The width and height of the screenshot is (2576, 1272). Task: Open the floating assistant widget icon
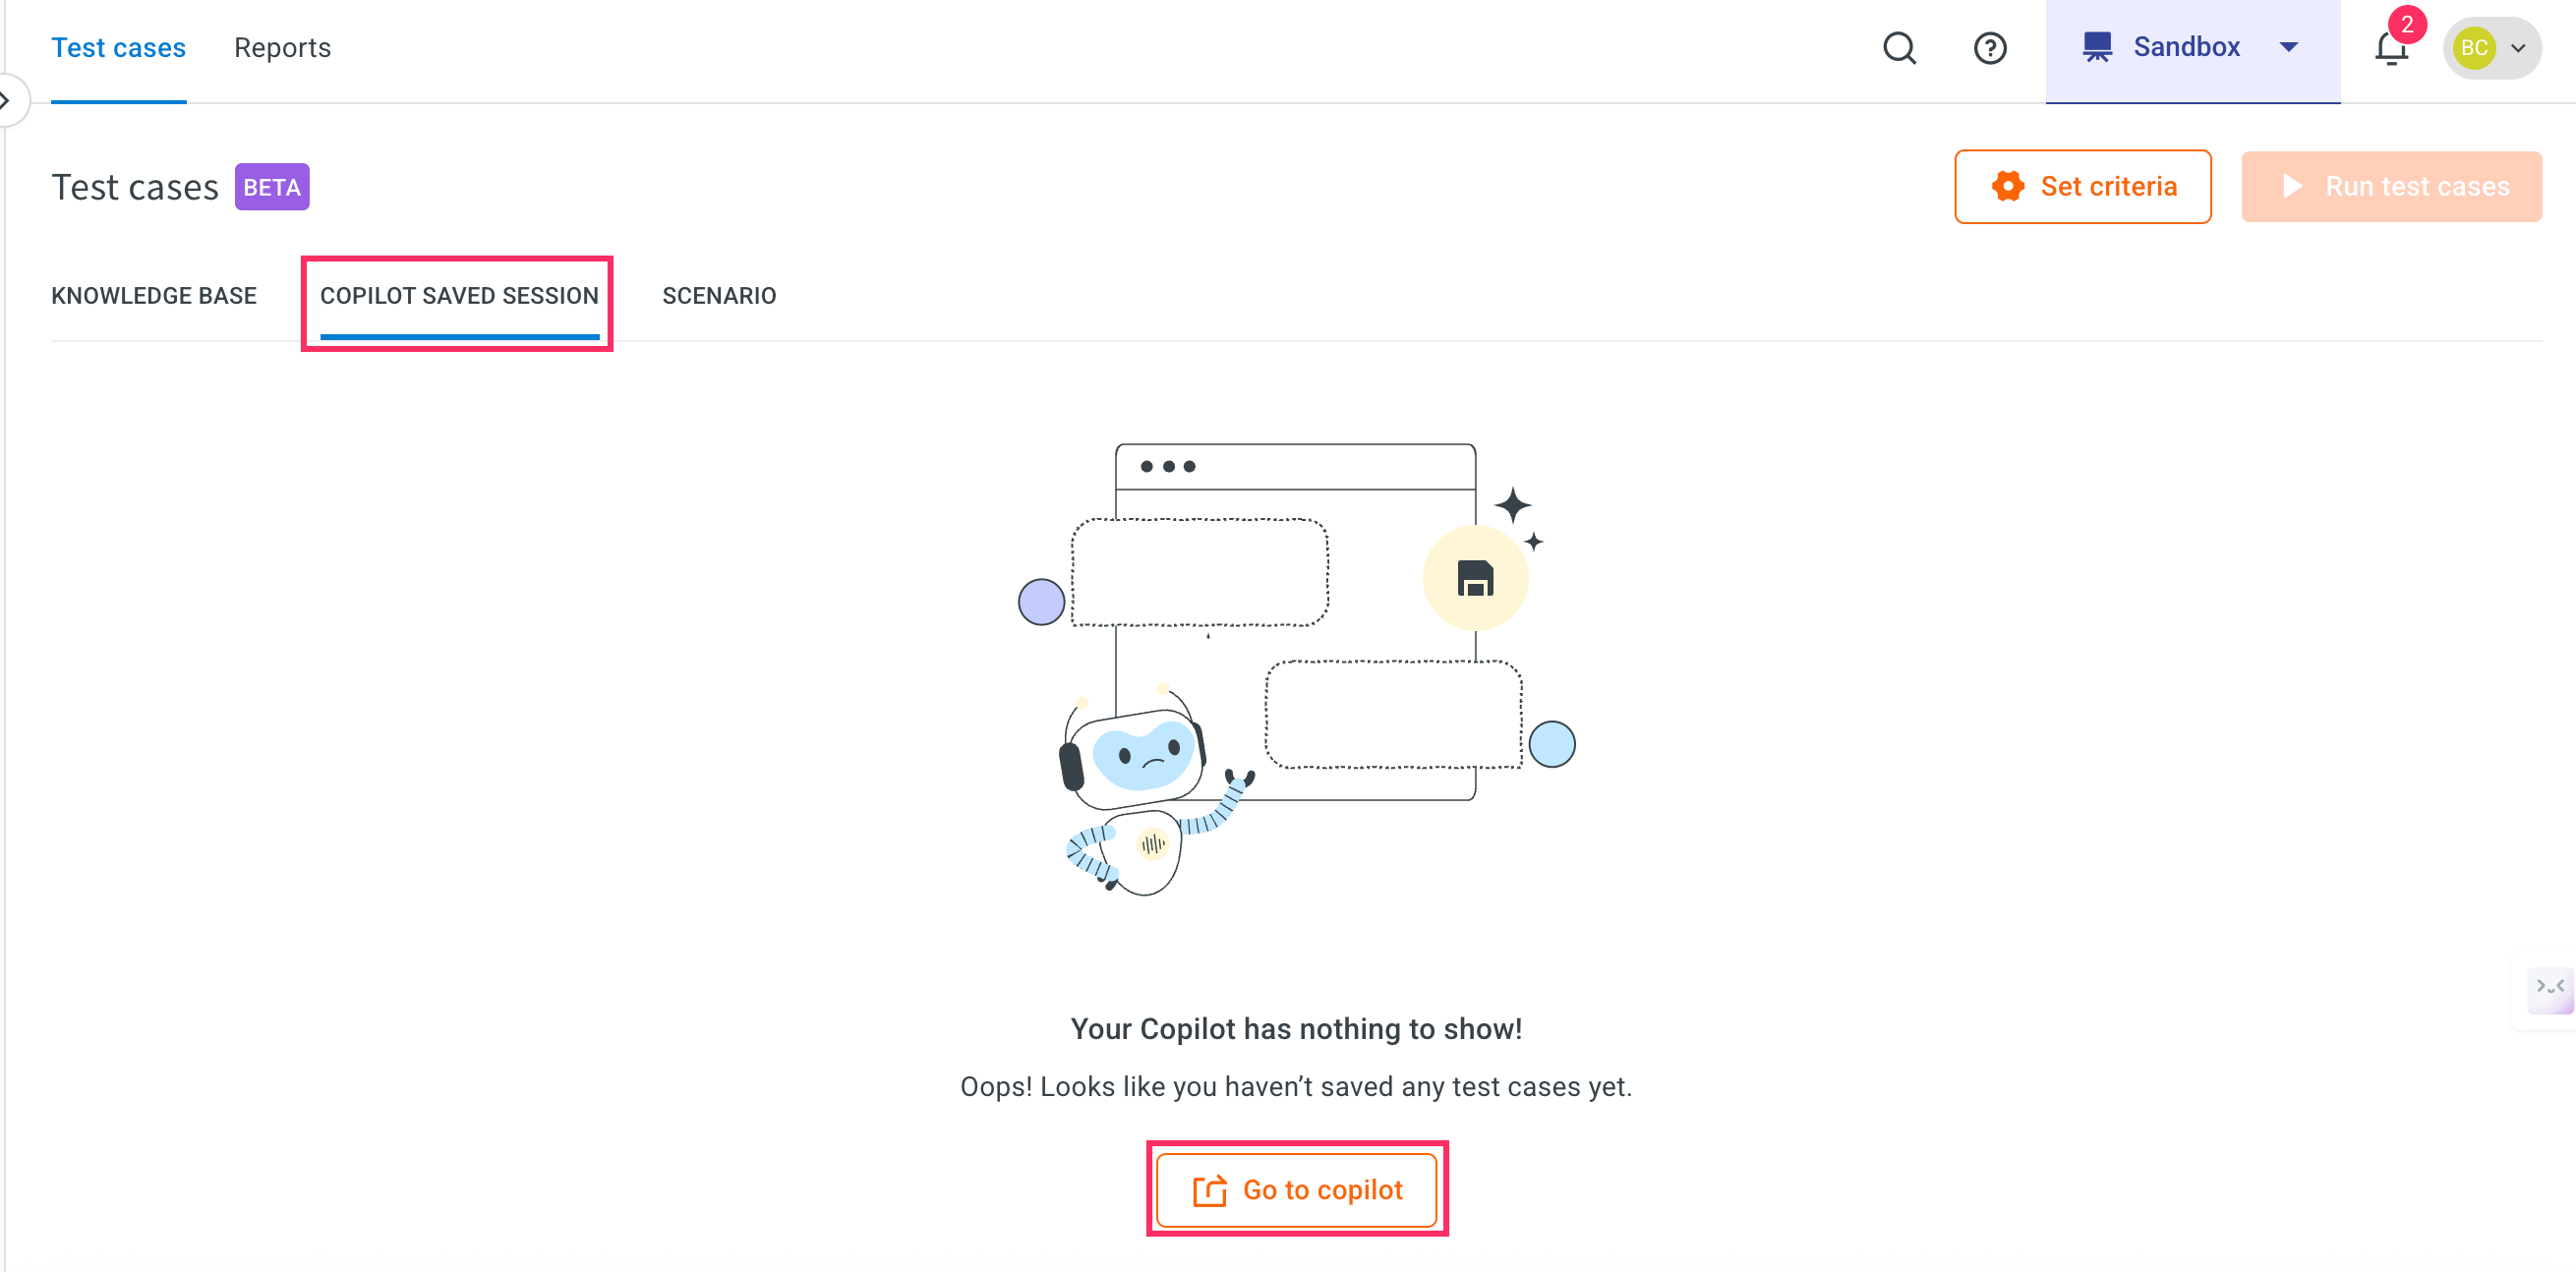tap(2550, 990)
